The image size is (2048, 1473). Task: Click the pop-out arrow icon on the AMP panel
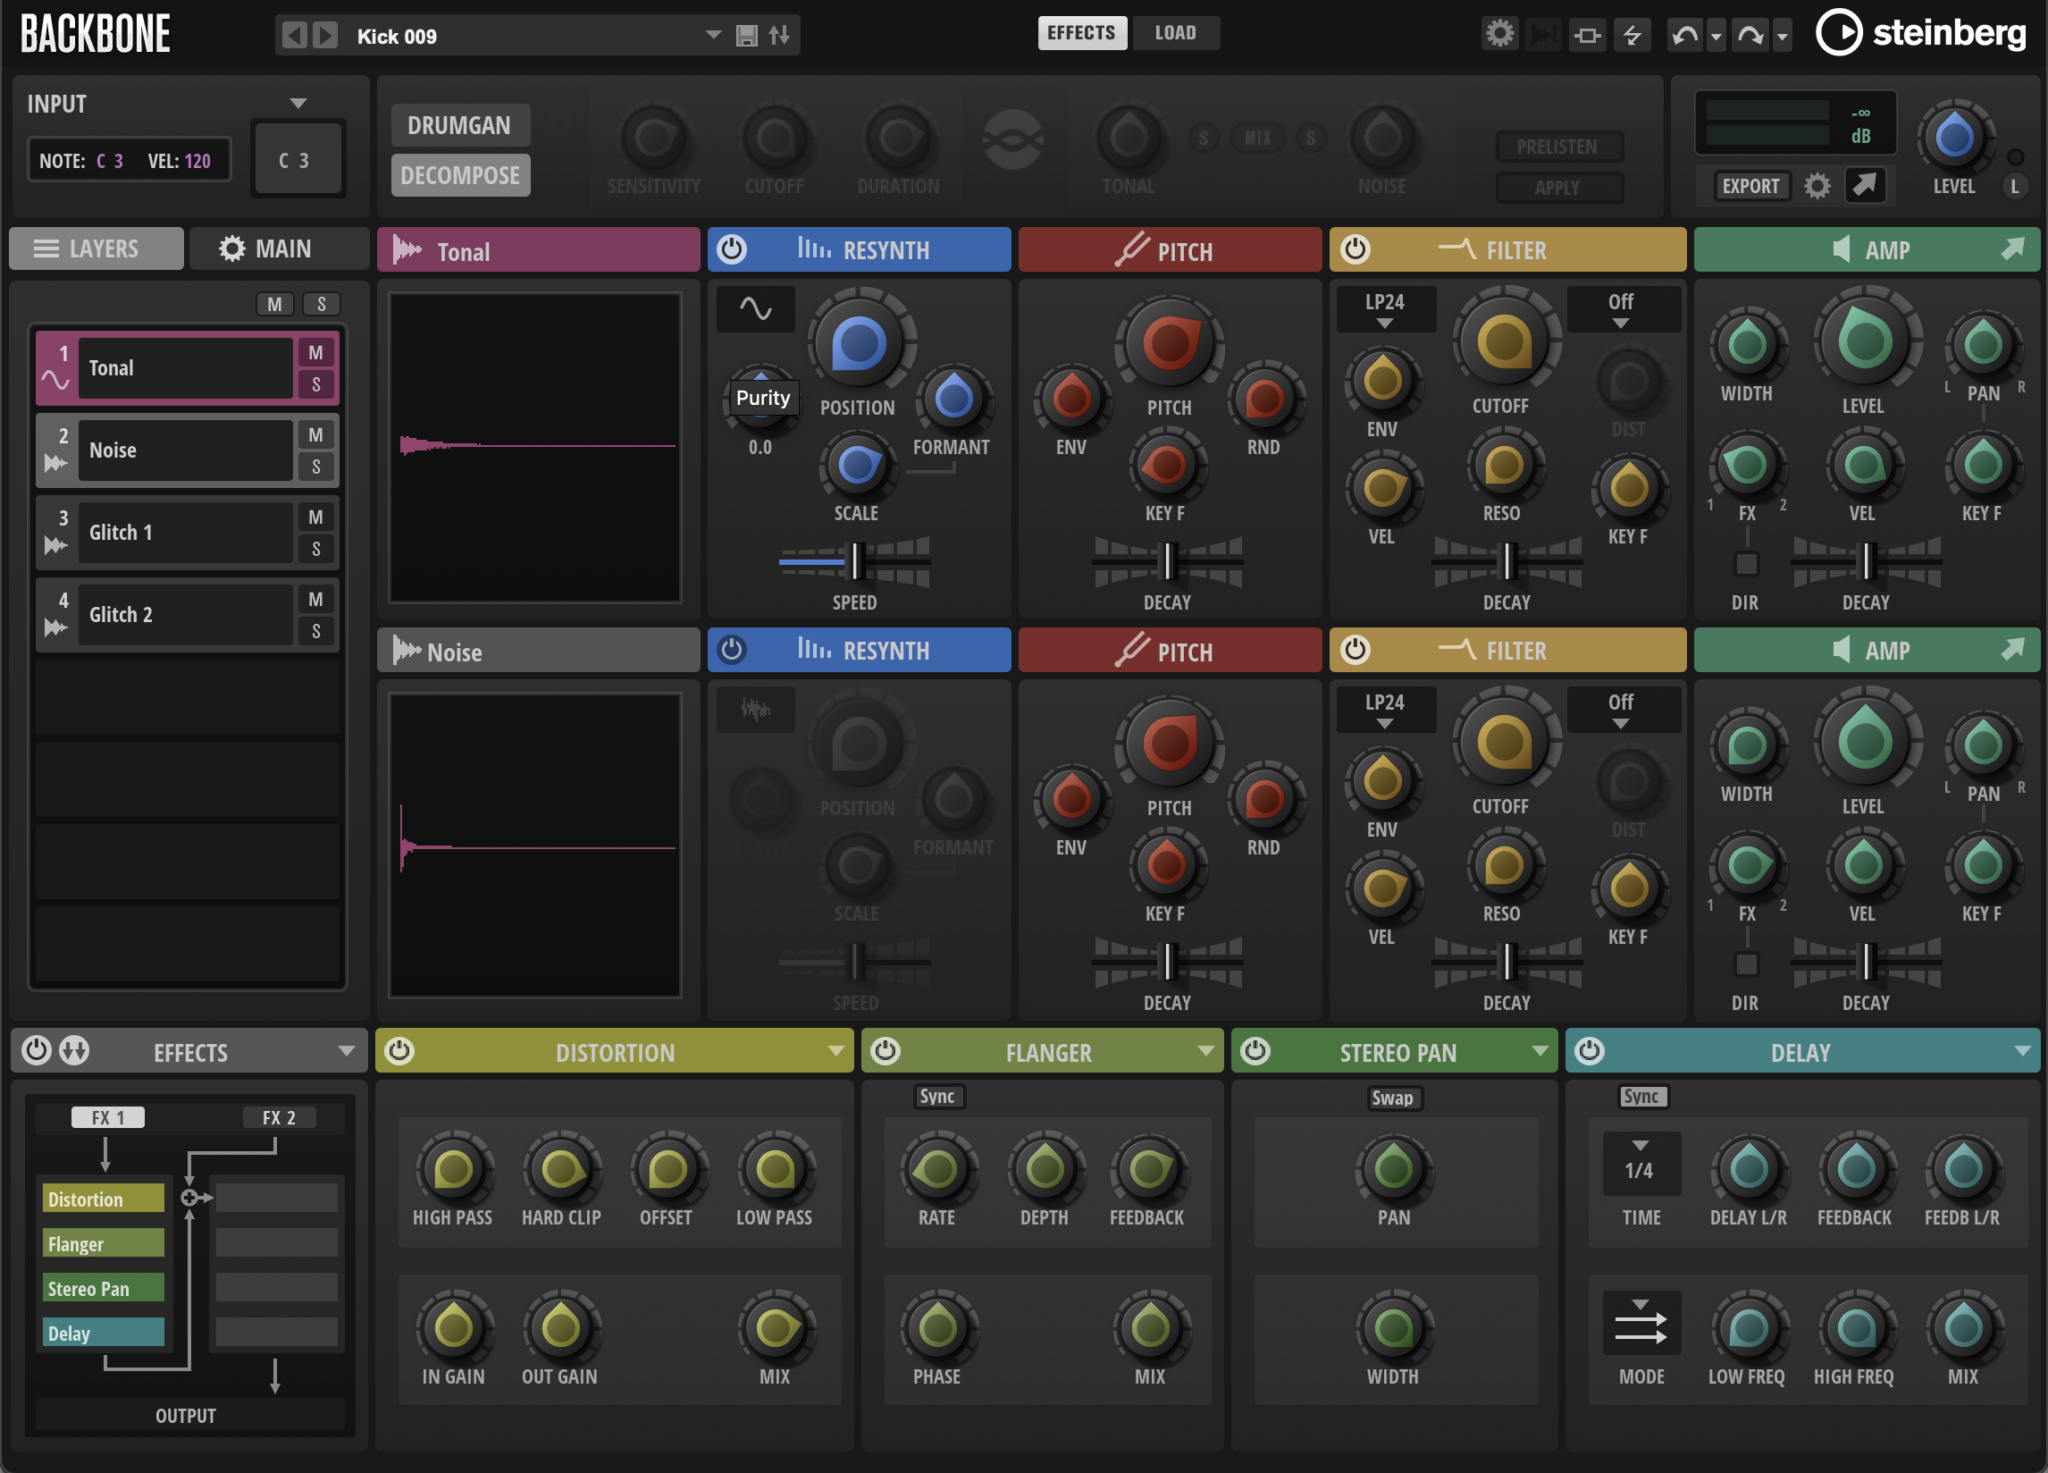(2013, 249)
